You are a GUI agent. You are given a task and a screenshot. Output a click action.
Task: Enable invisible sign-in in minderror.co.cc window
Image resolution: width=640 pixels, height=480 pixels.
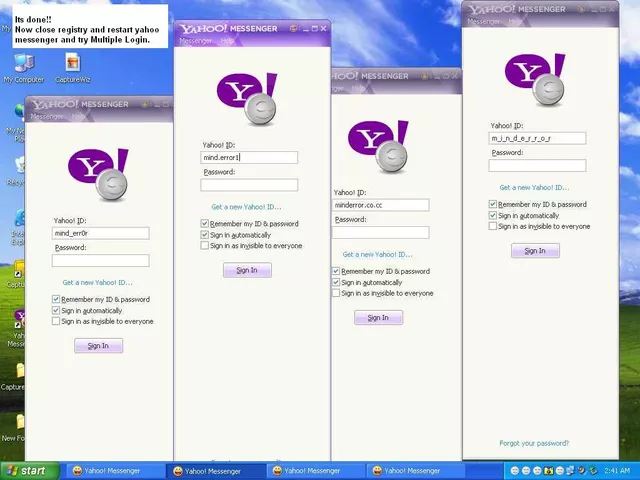point(336,293)
